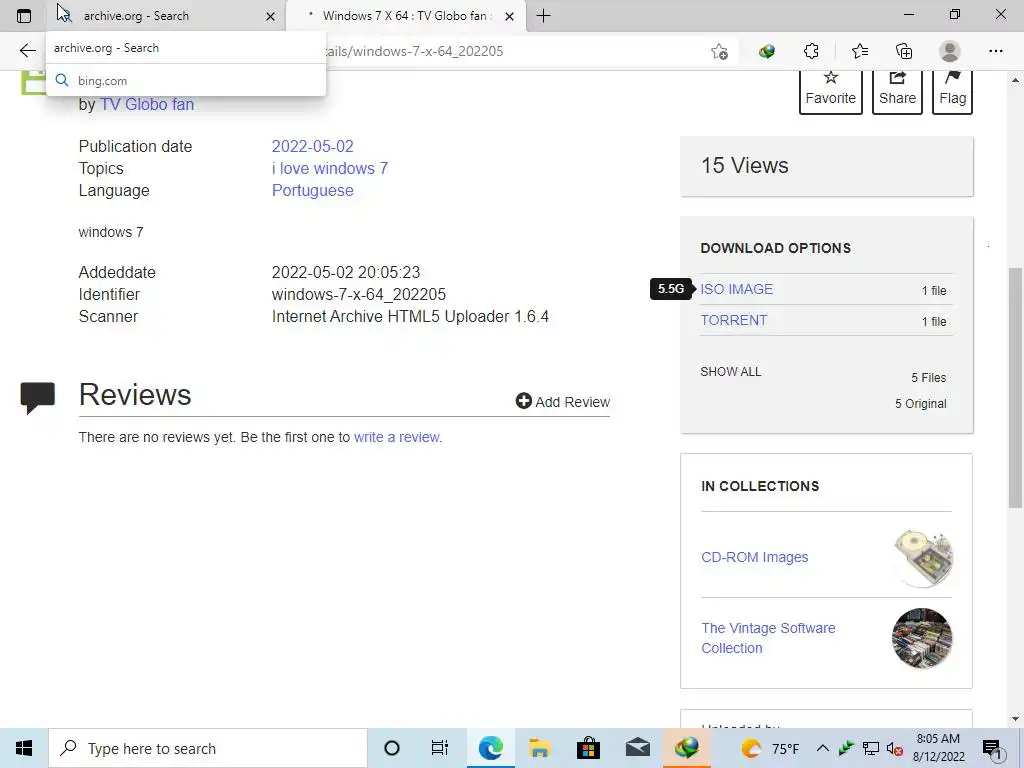Click the Add Review link
The image size is (1024, 768).
[563, 402]
